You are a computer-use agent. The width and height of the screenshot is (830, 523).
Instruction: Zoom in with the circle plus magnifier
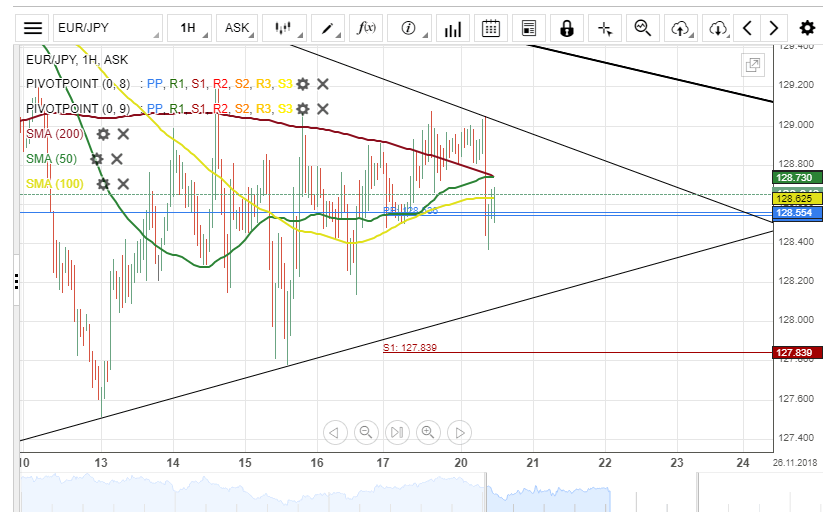click(x=428, y=432)
